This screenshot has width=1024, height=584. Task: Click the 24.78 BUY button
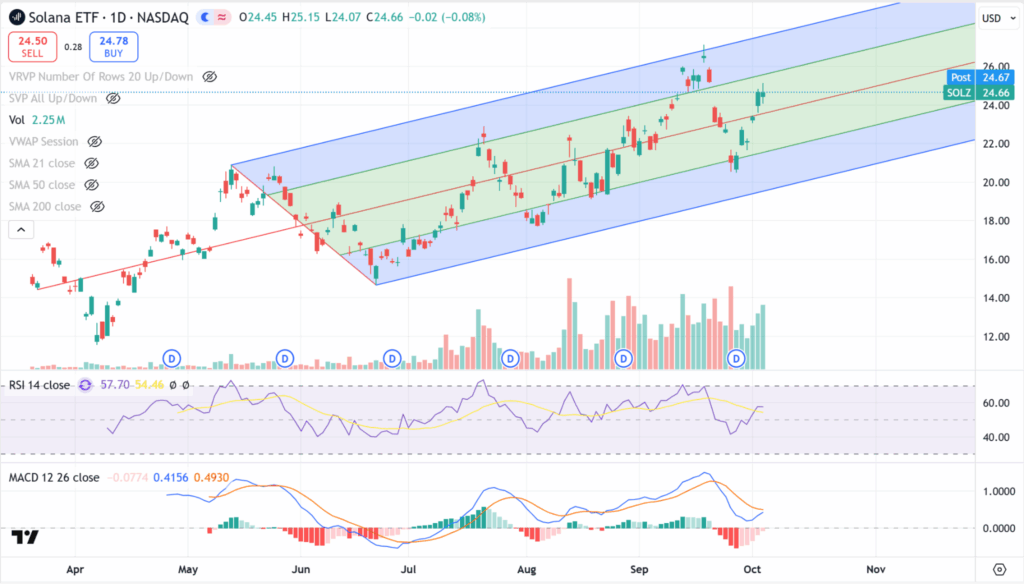tap(114, 47)
